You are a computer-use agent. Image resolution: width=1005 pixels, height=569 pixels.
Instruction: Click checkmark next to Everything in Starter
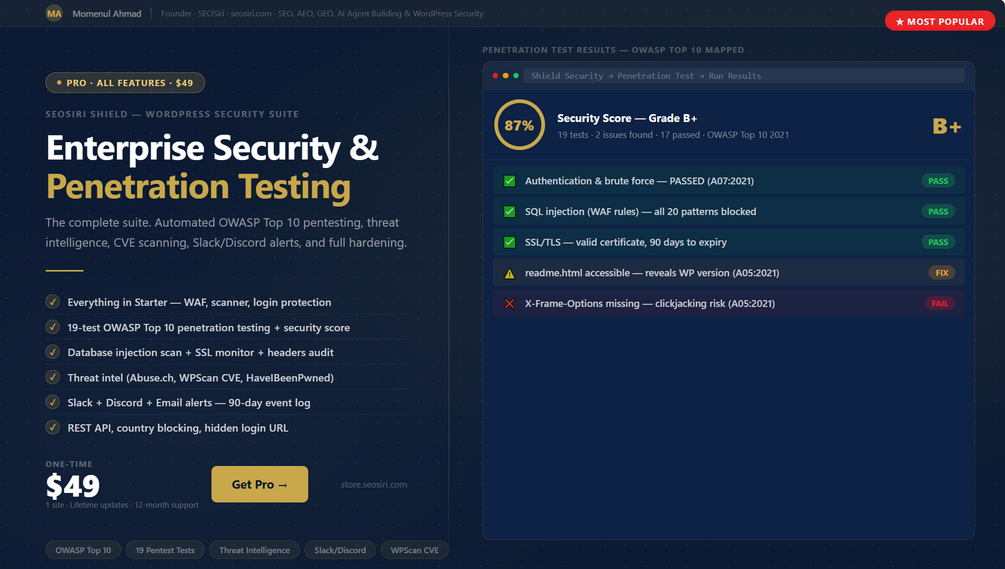pyautogui.click(x=52, y=302)
